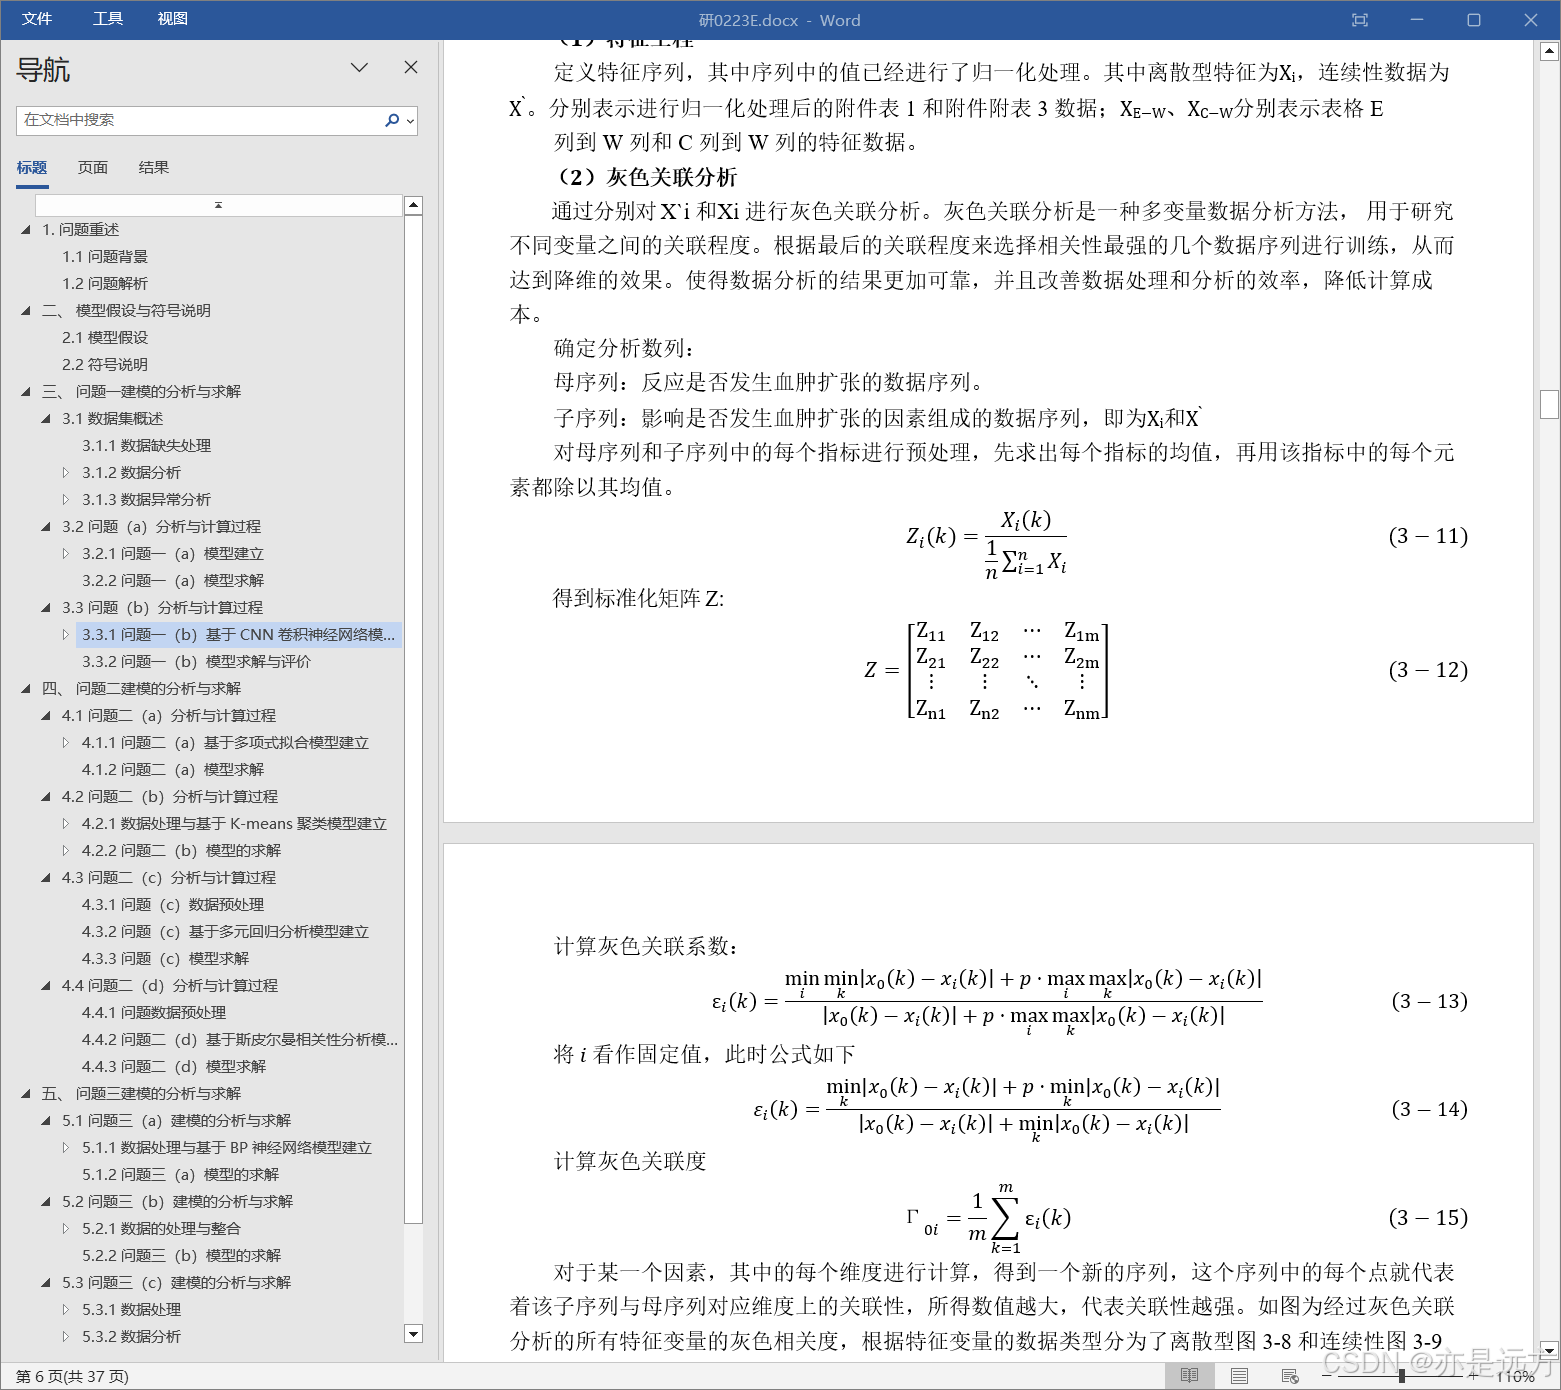This screenshot has width=1561, height=1390.
Task: Switch to Print Layout view icon
Action: tap(1239, 1376)
